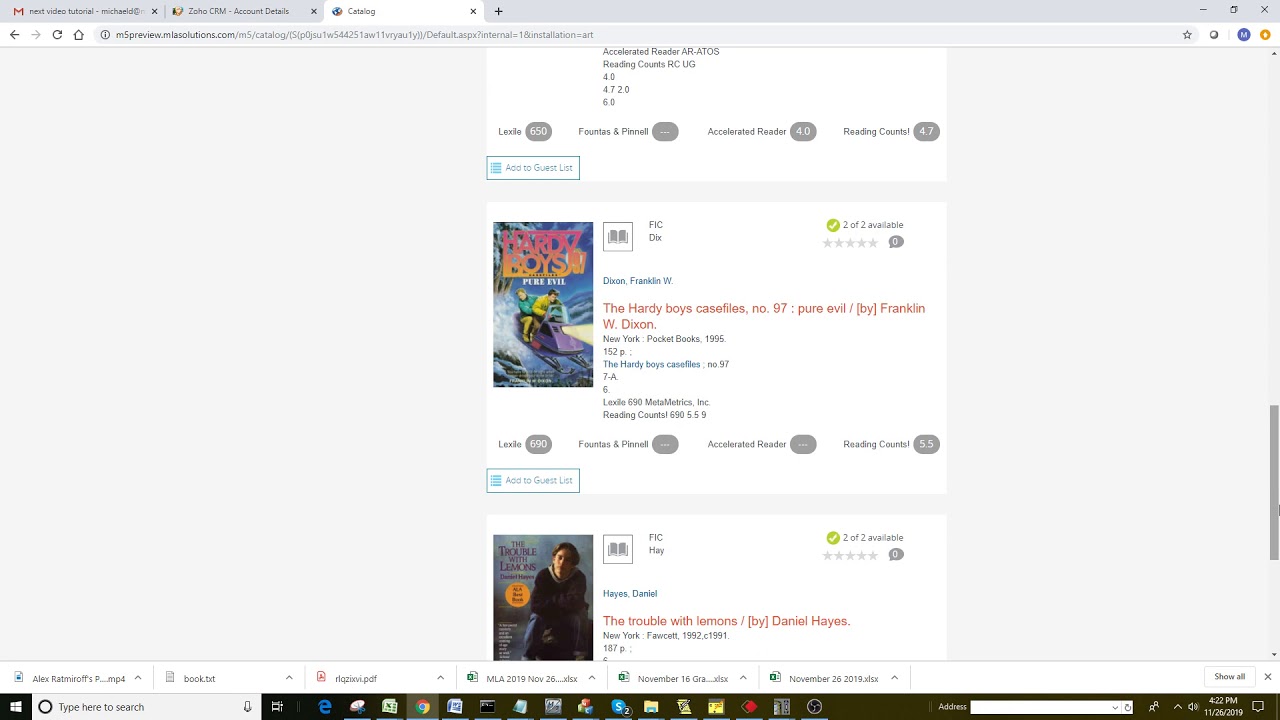
Task: Click Lexile 650 badge
Action: [539, 131]
